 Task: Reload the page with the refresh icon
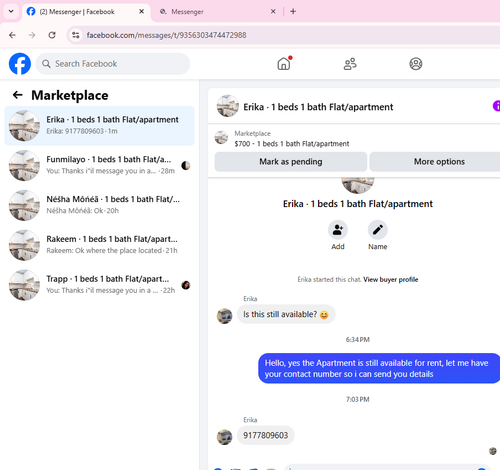[x=52, y=35]
